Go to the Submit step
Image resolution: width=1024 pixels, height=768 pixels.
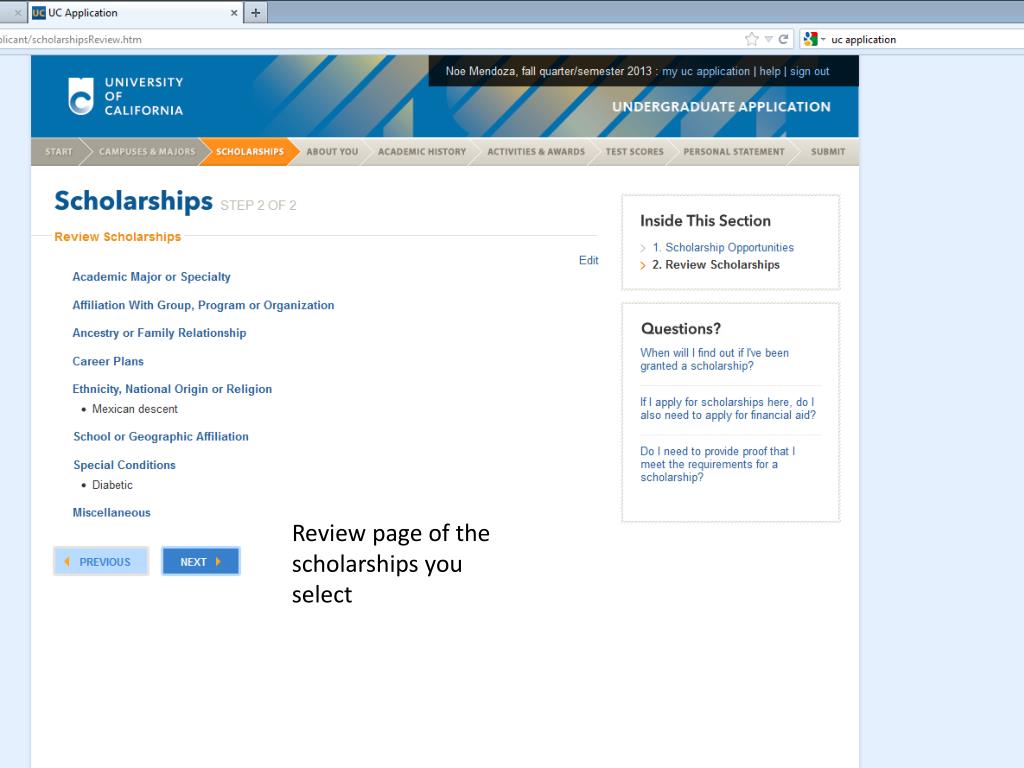pos(827,152)
